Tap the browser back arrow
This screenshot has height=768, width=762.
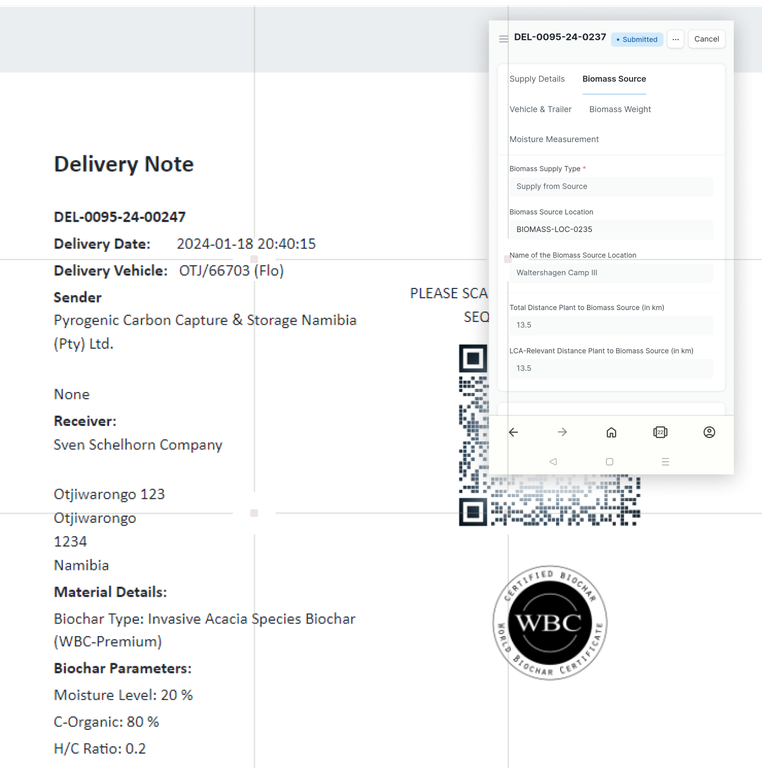[x=513, y=432]
